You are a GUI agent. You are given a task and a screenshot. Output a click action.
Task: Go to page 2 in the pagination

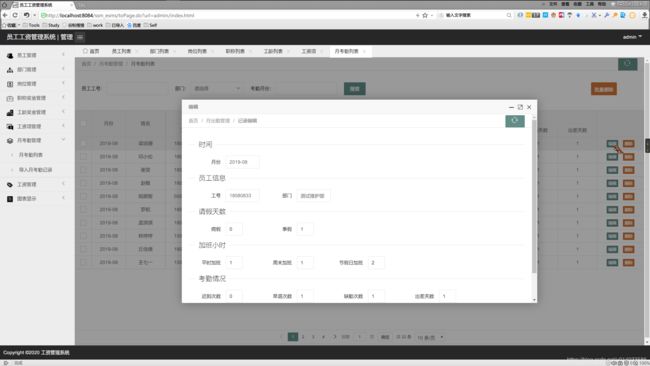click(x=303, y=337)
